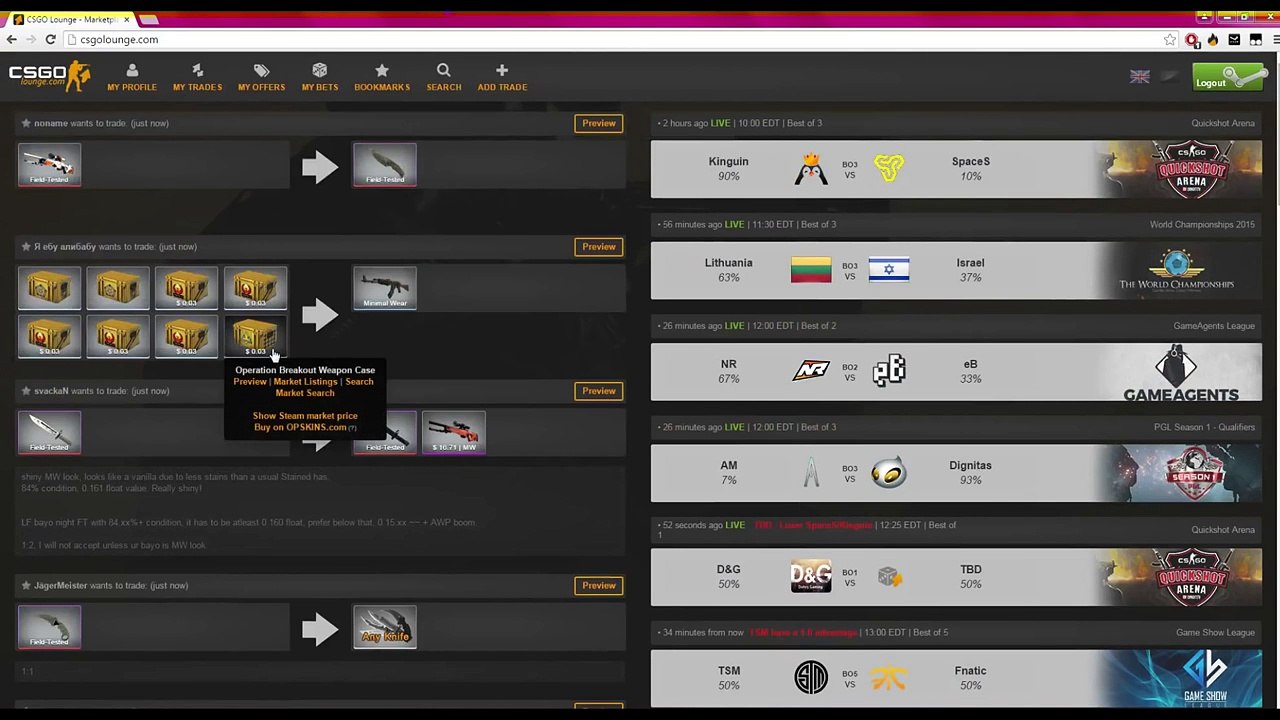
Task: Select the UK flag language icon
Action: click(1139, 77)
